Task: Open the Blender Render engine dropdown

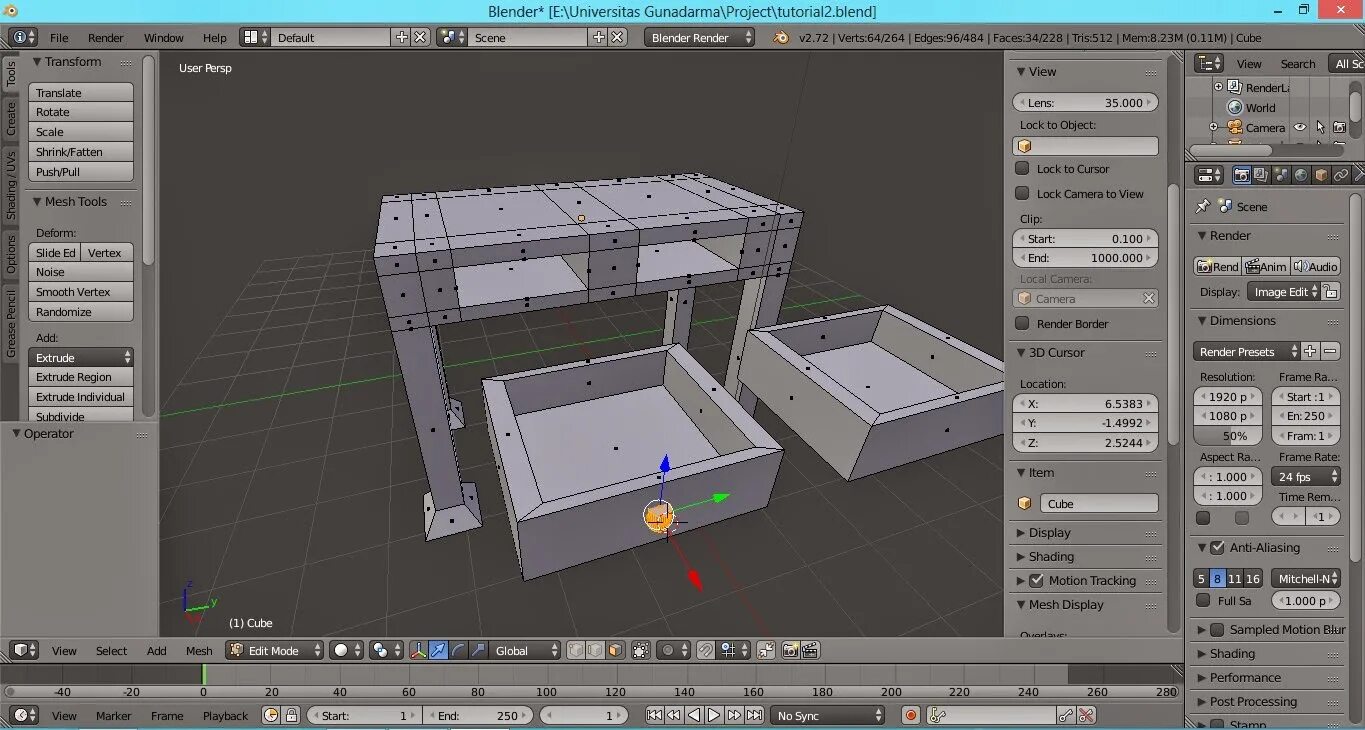Action: (x=700, y=37)
